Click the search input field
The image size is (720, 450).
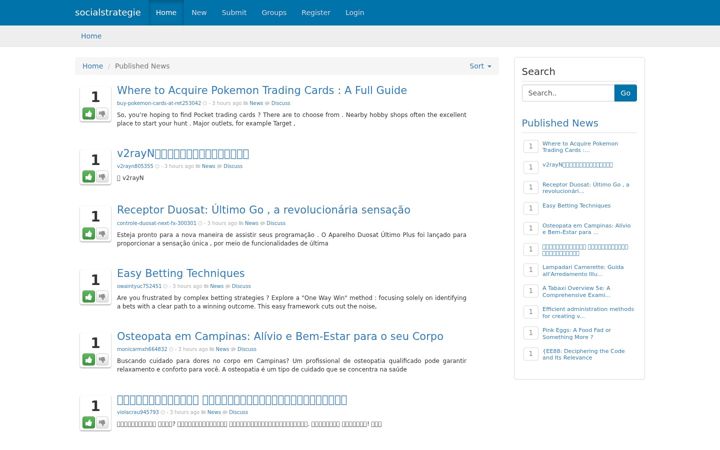(568, 93)
